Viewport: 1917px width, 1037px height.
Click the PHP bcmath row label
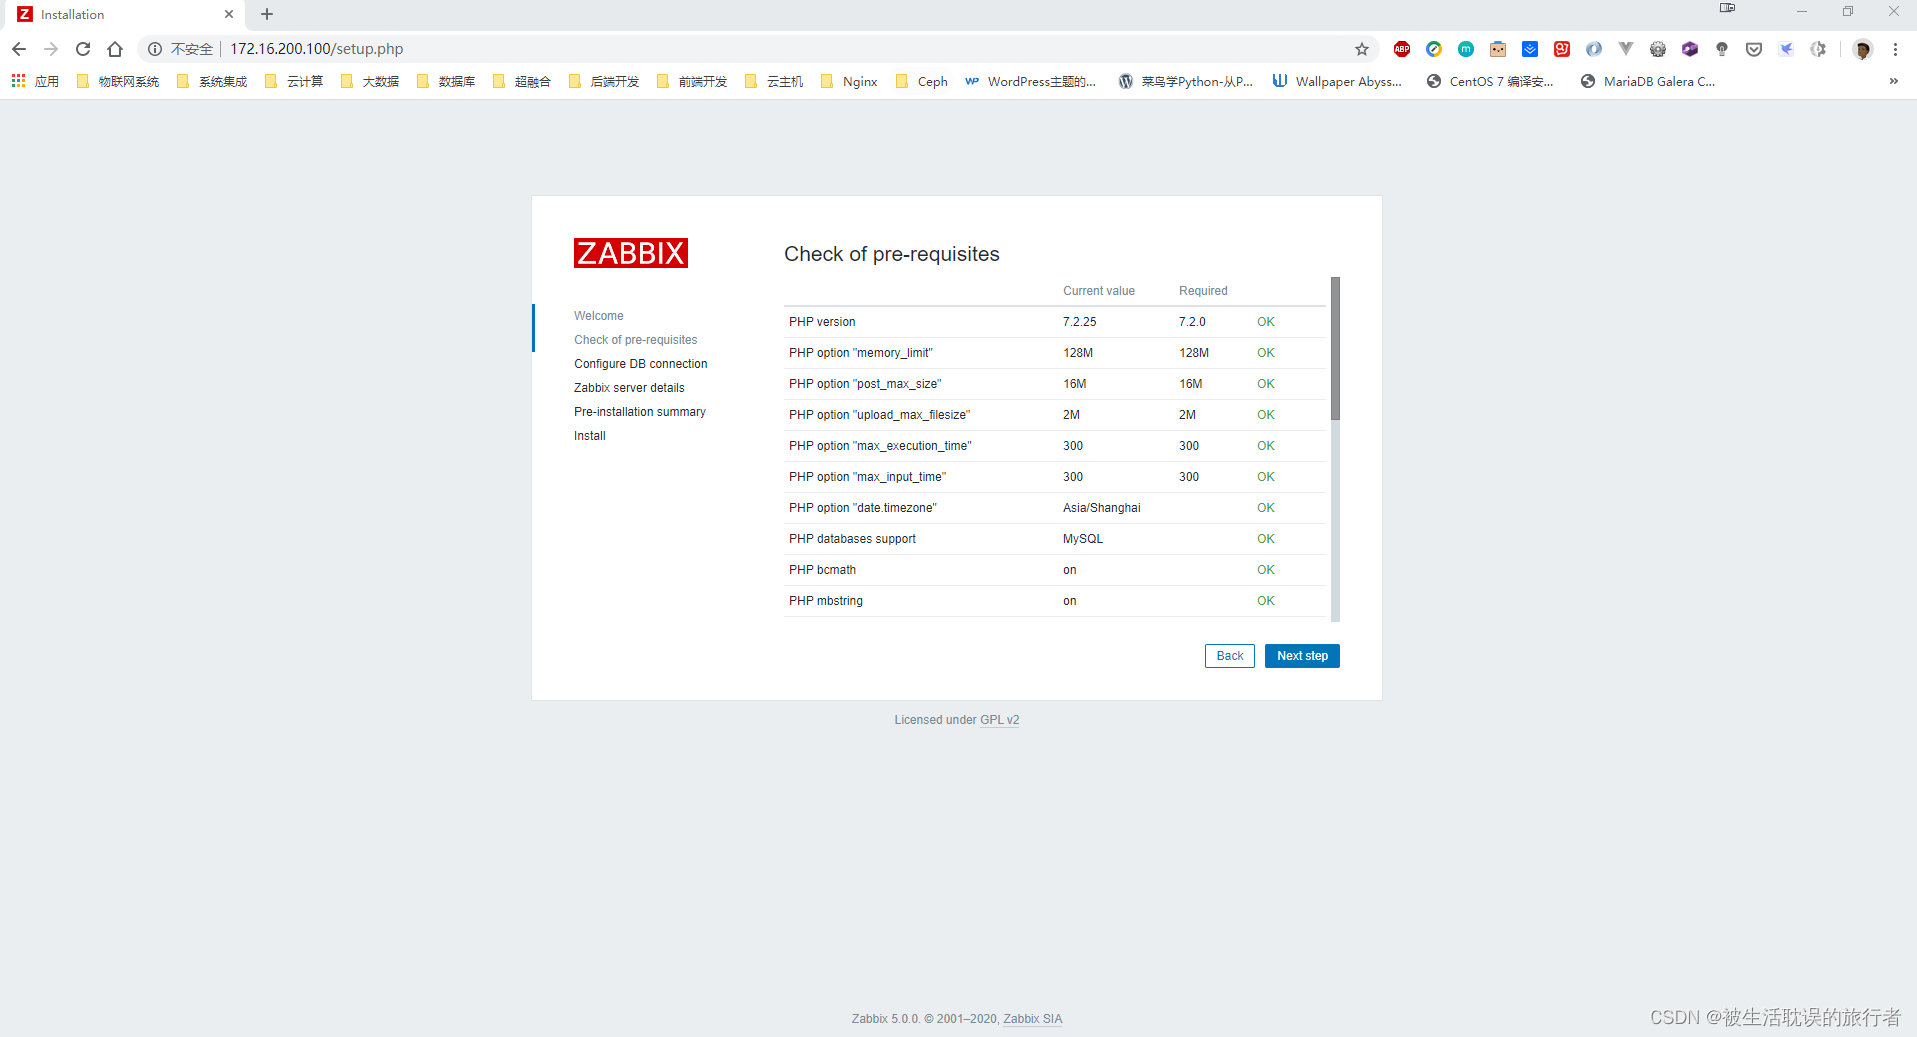point(822,570)
